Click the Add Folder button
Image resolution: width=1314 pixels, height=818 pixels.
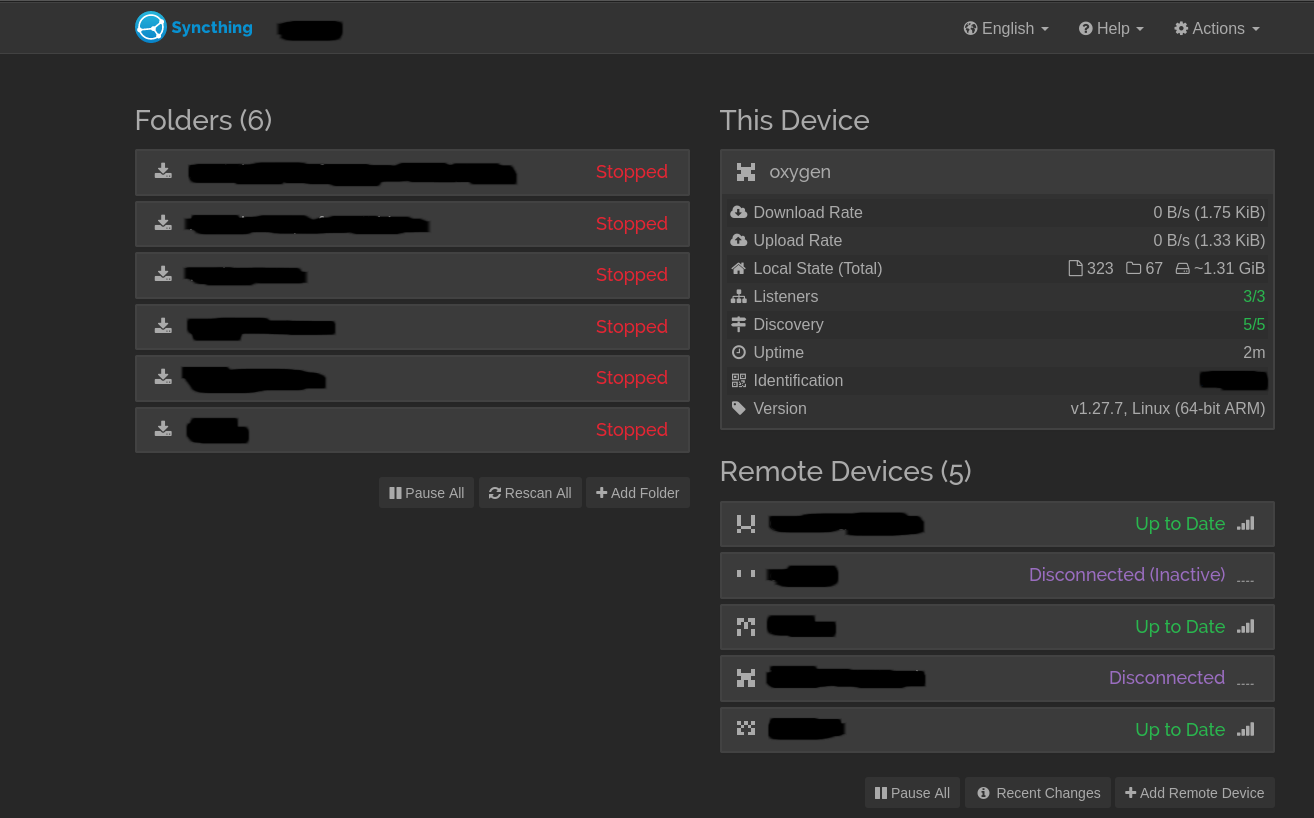point(638,493)
